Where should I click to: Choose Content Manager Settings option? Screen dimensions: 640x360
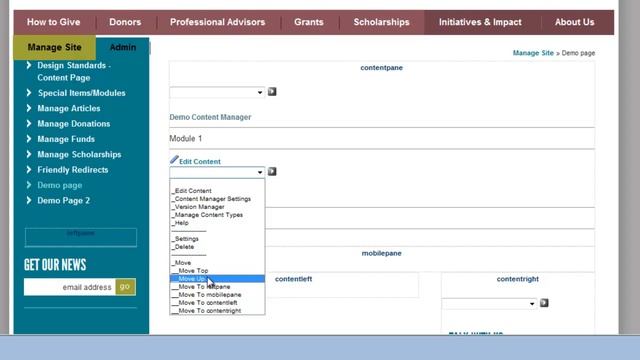[217, 199]
